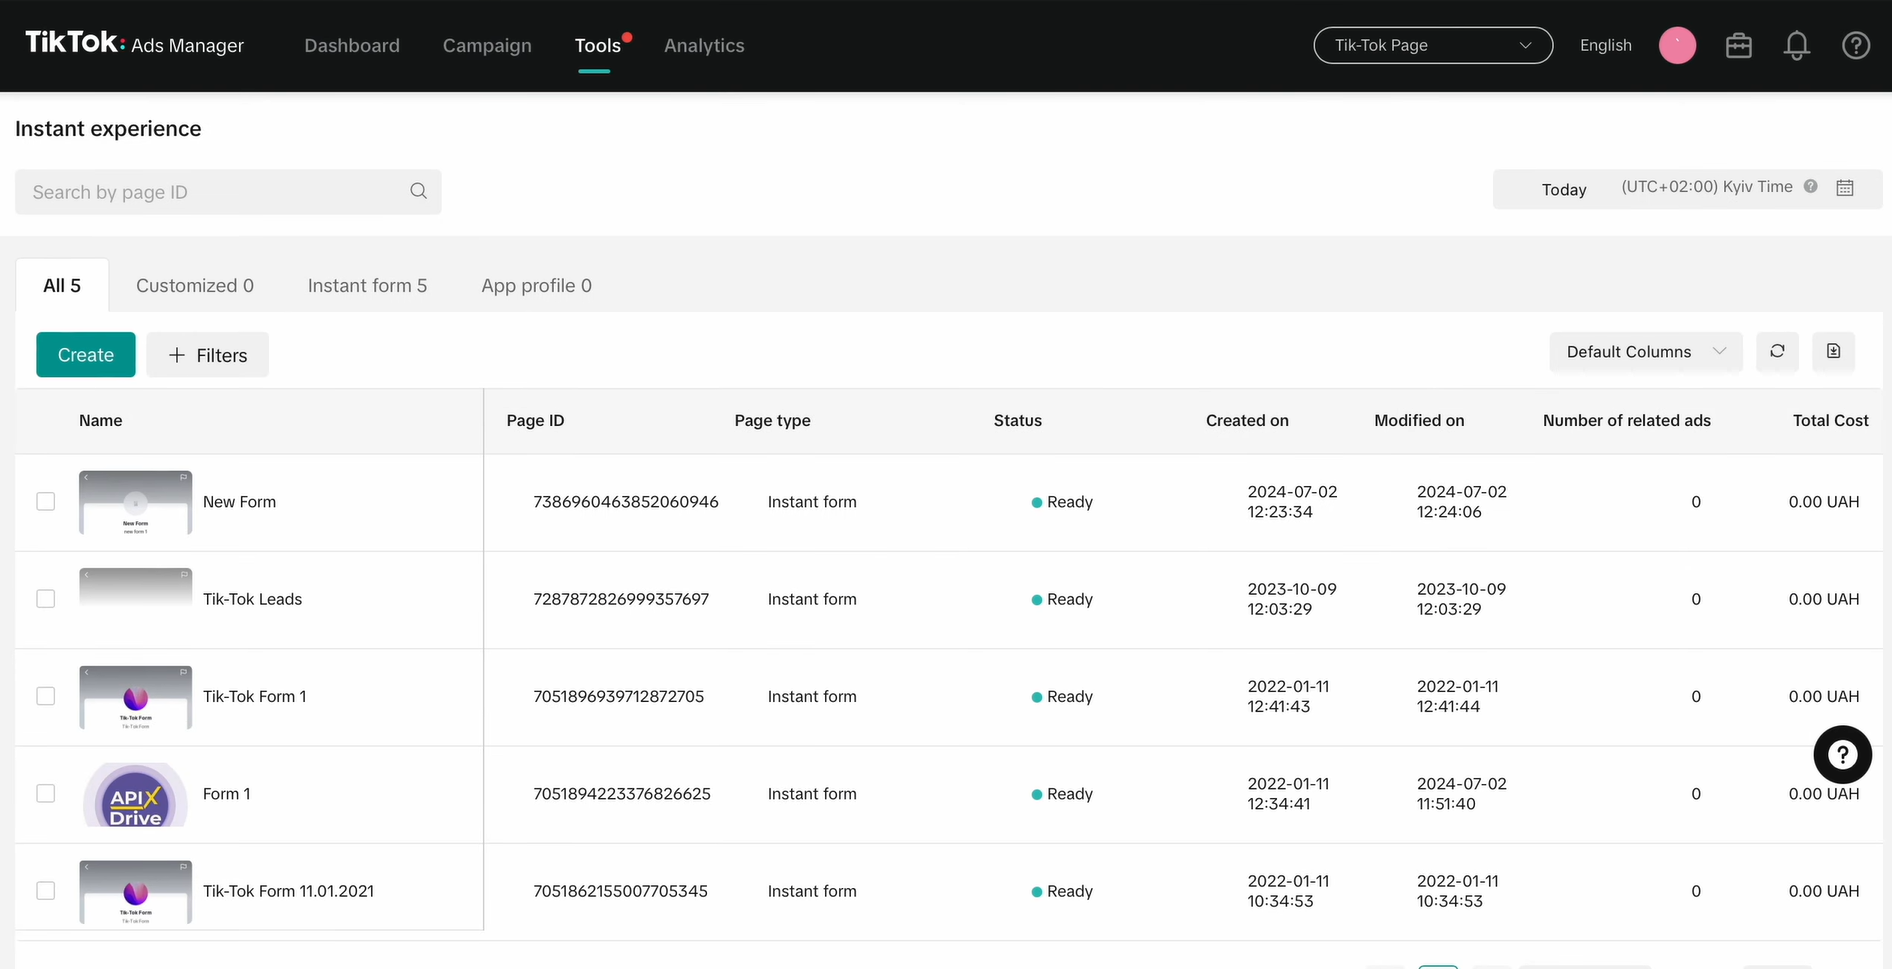Tick the checkbox for Tik-Tok Form 1

pyautogui.click(x=46, y=695)
